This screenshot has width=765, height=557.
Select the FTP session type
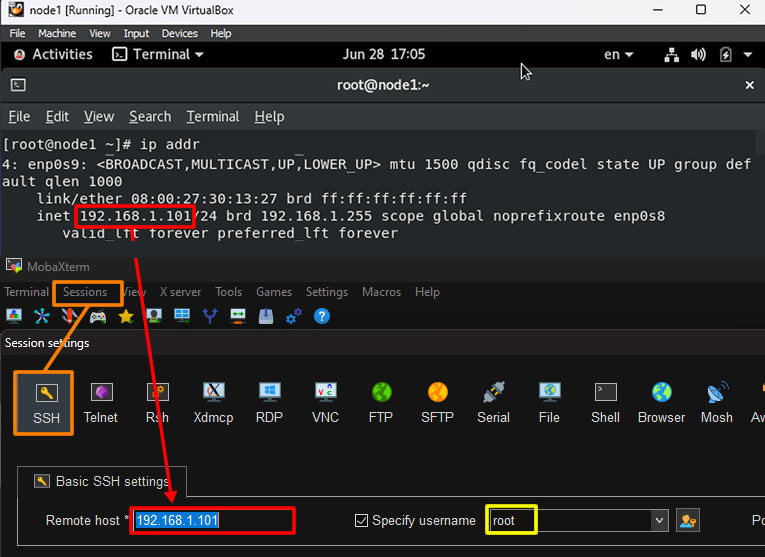pyautogui.click(x=381, y=403)
